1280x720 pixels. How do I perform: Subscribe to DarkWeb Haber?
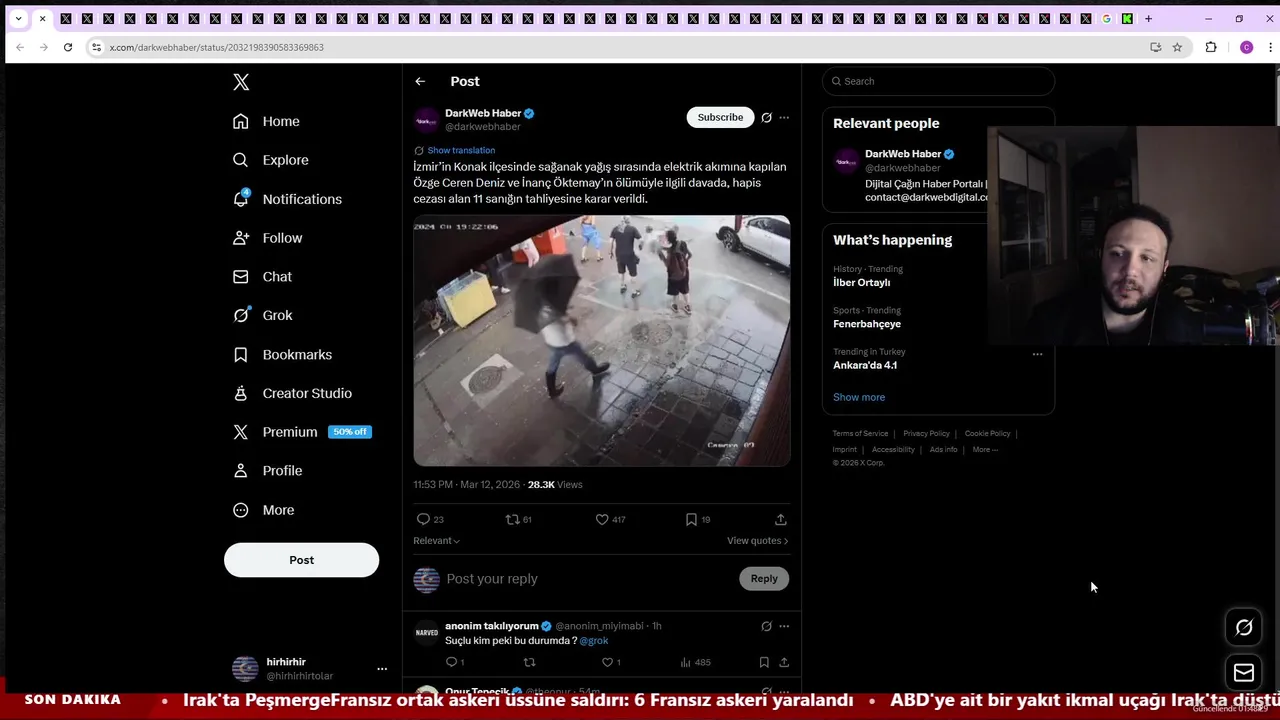pos(720,117)
